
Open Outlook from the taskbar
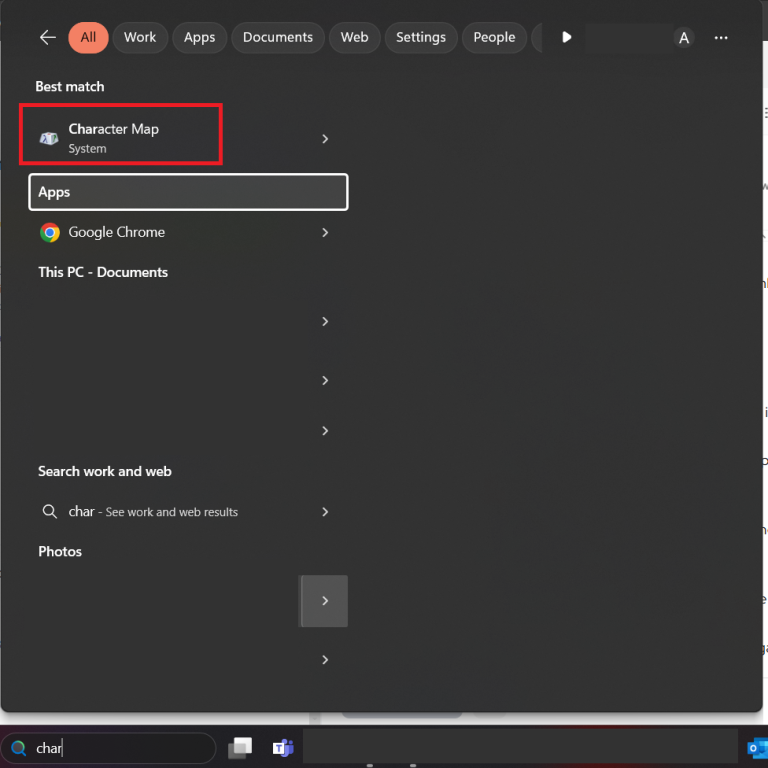[757, 747]
